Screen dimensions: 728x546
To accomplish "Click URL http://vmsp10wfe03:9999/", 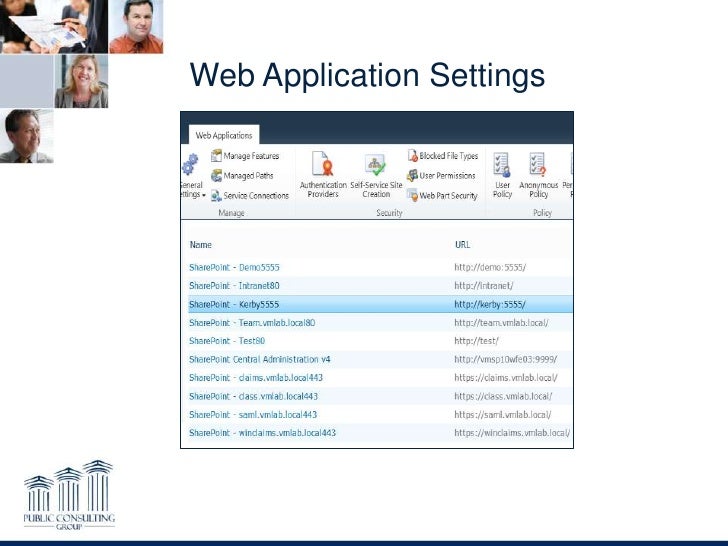I will [x=506, y=359].
